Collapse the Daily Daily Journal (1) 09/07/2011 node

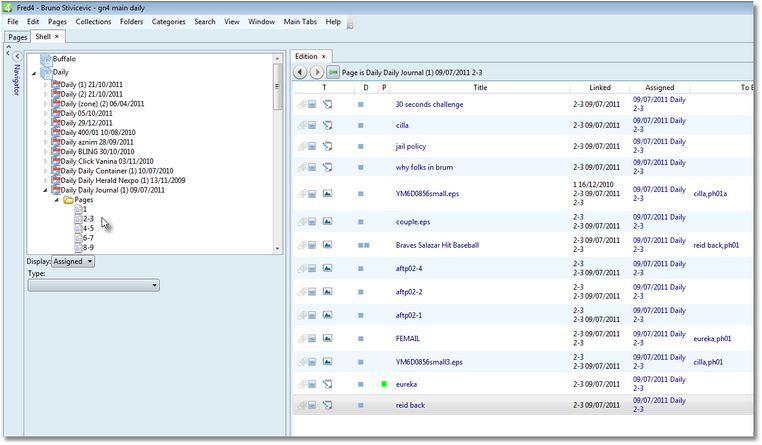[45, 190]
